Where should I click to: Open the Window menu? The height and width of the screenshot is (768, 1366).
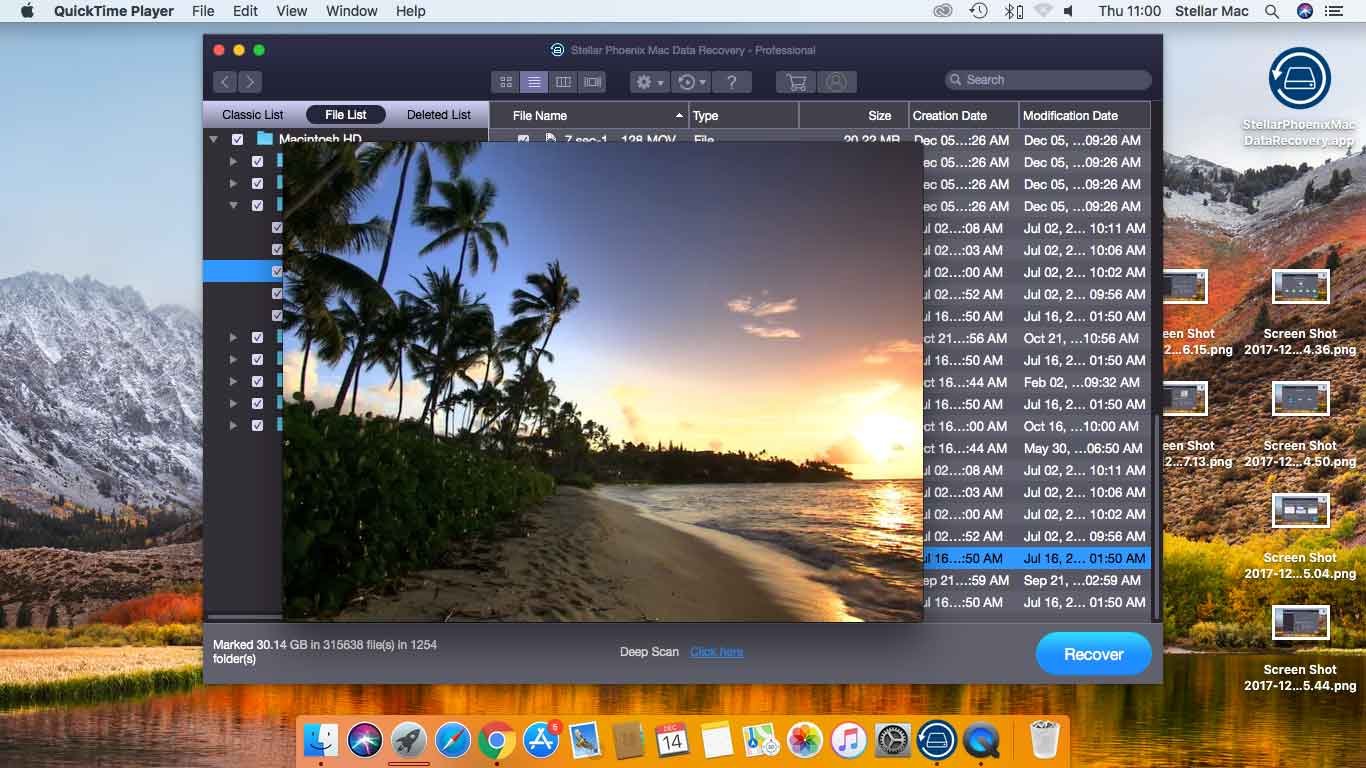(352, 11)
